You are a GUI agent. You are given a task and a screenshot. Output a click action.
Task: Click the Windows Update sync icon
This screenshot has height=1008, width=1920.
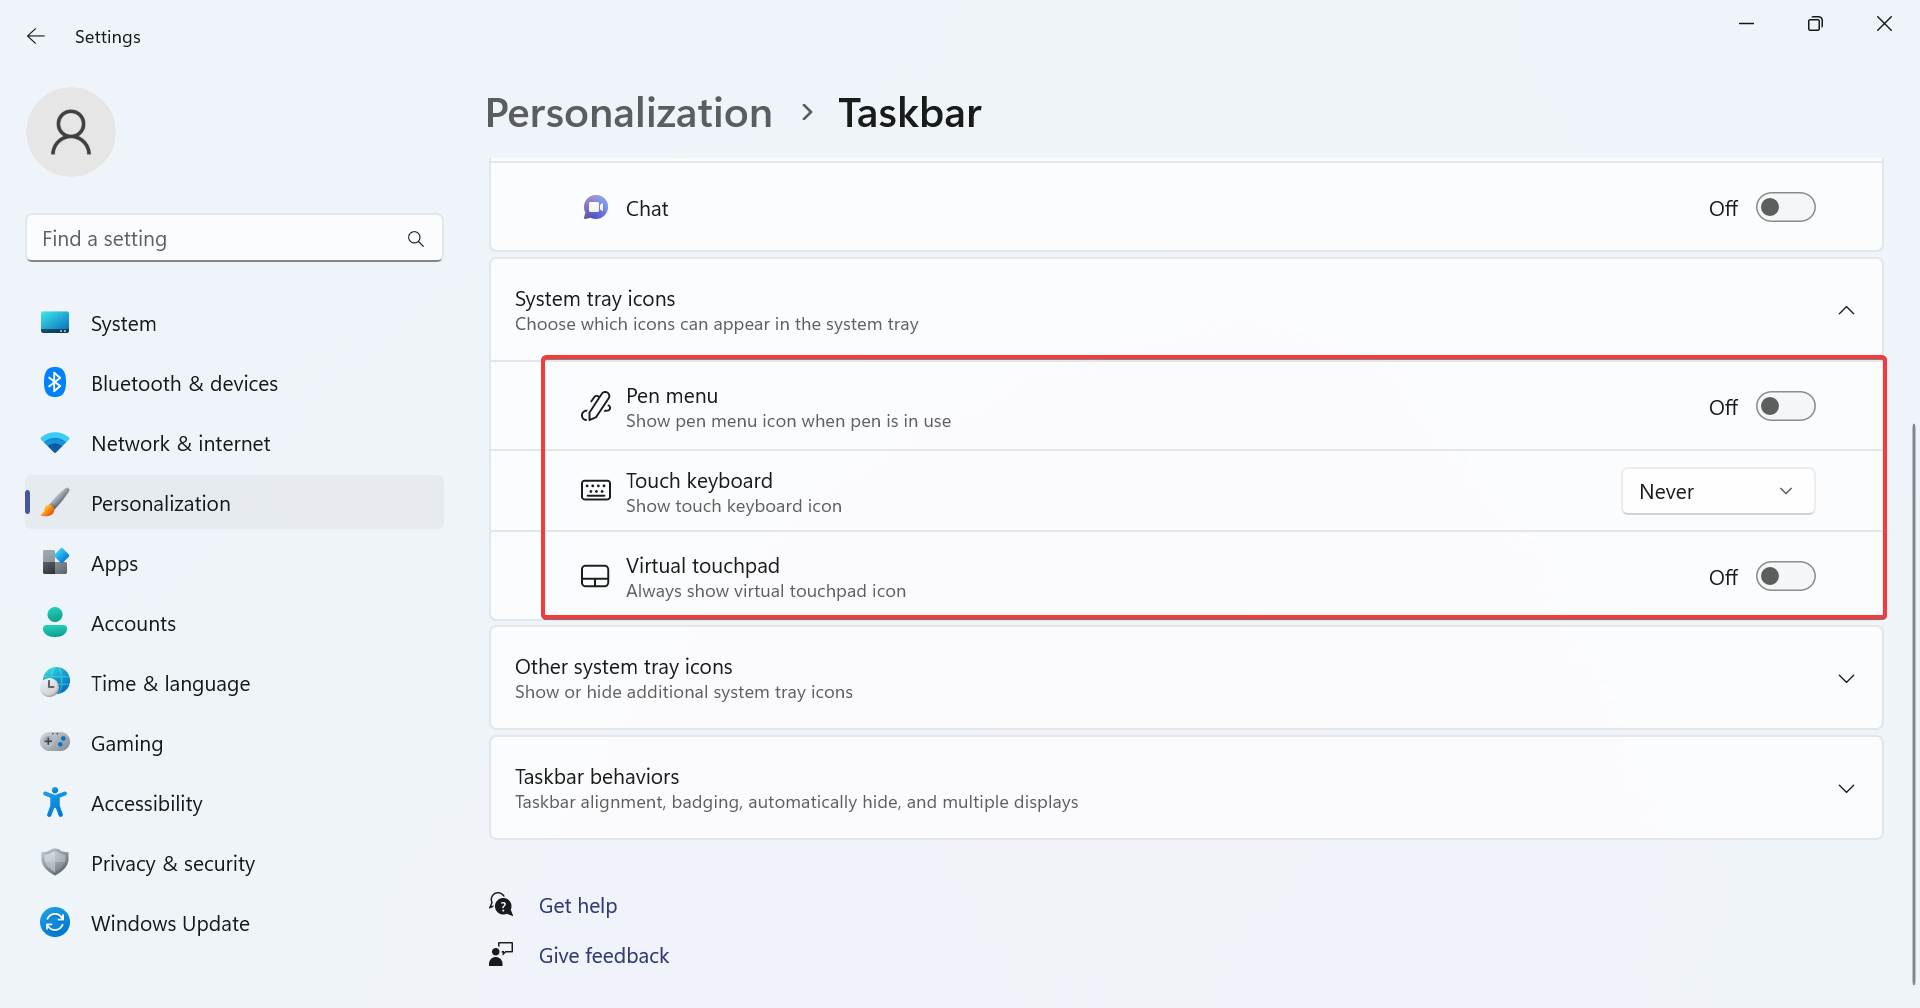tap(55, 922)
